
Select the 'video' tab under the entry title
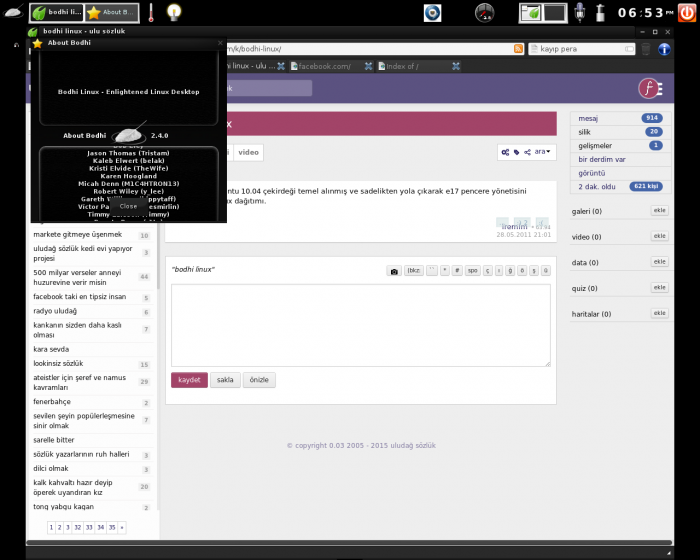(x=248, y=153)
